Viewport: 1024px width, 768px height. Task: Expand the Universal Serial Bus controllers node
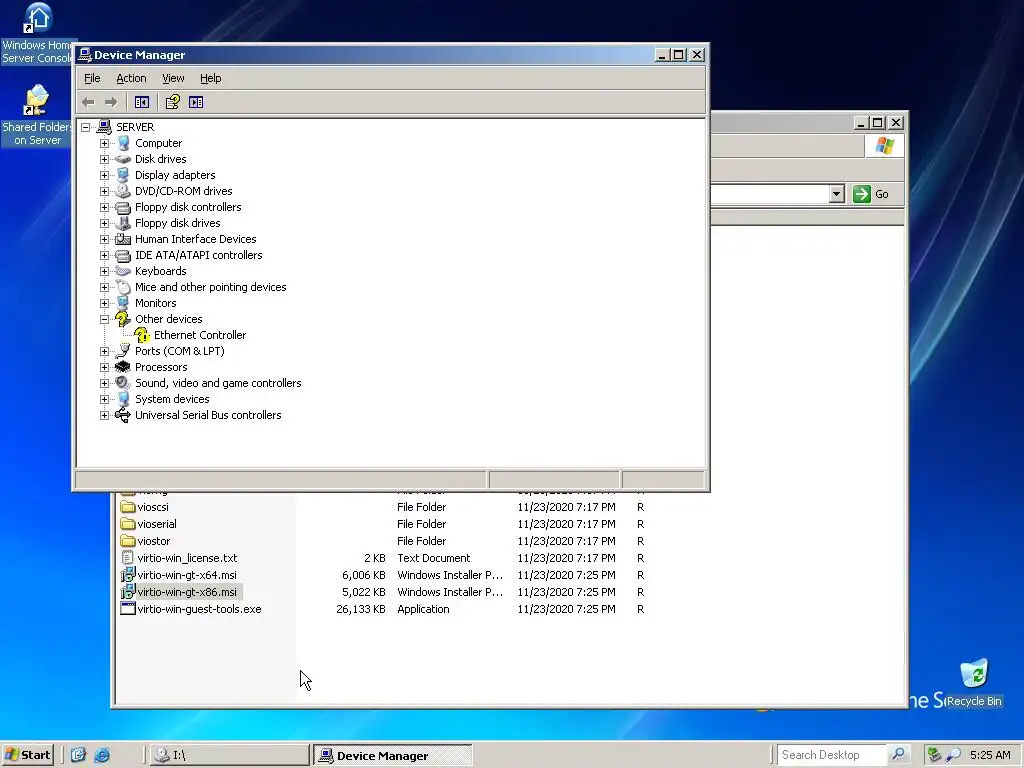point(104,415)
